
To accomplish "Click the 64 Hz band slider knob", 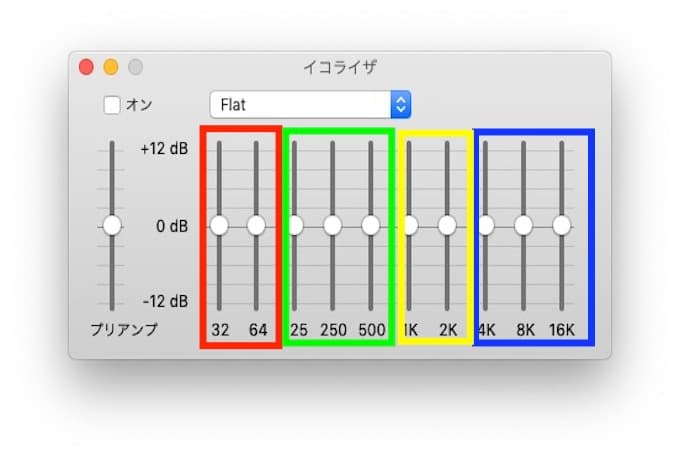I will click(256, 226).
